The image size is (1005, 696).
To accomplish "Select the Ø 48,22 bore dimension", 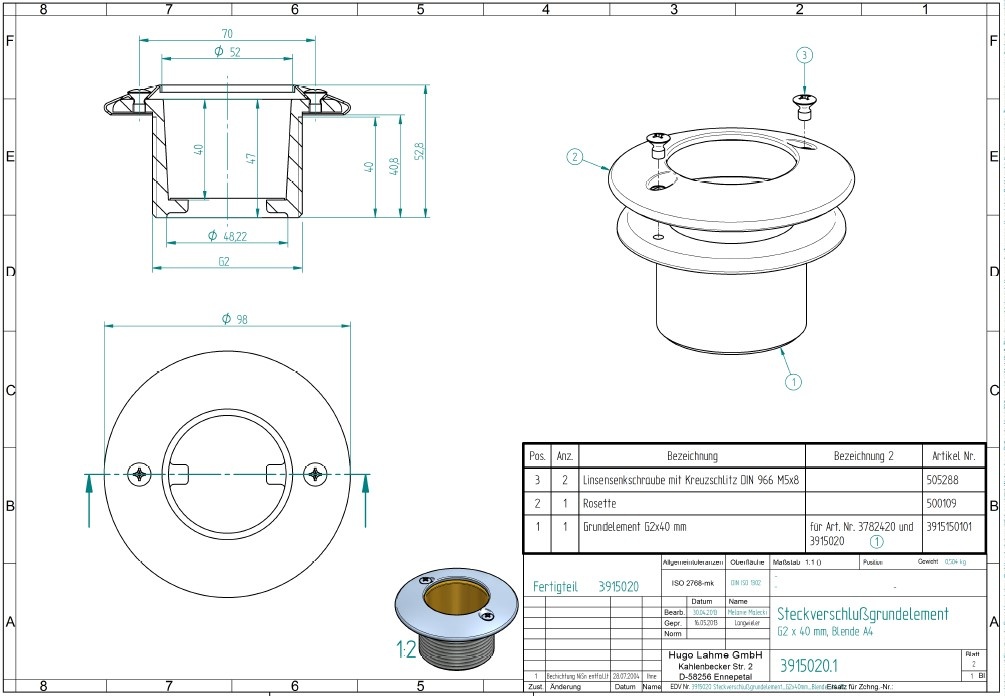I will tap(228, 236).
